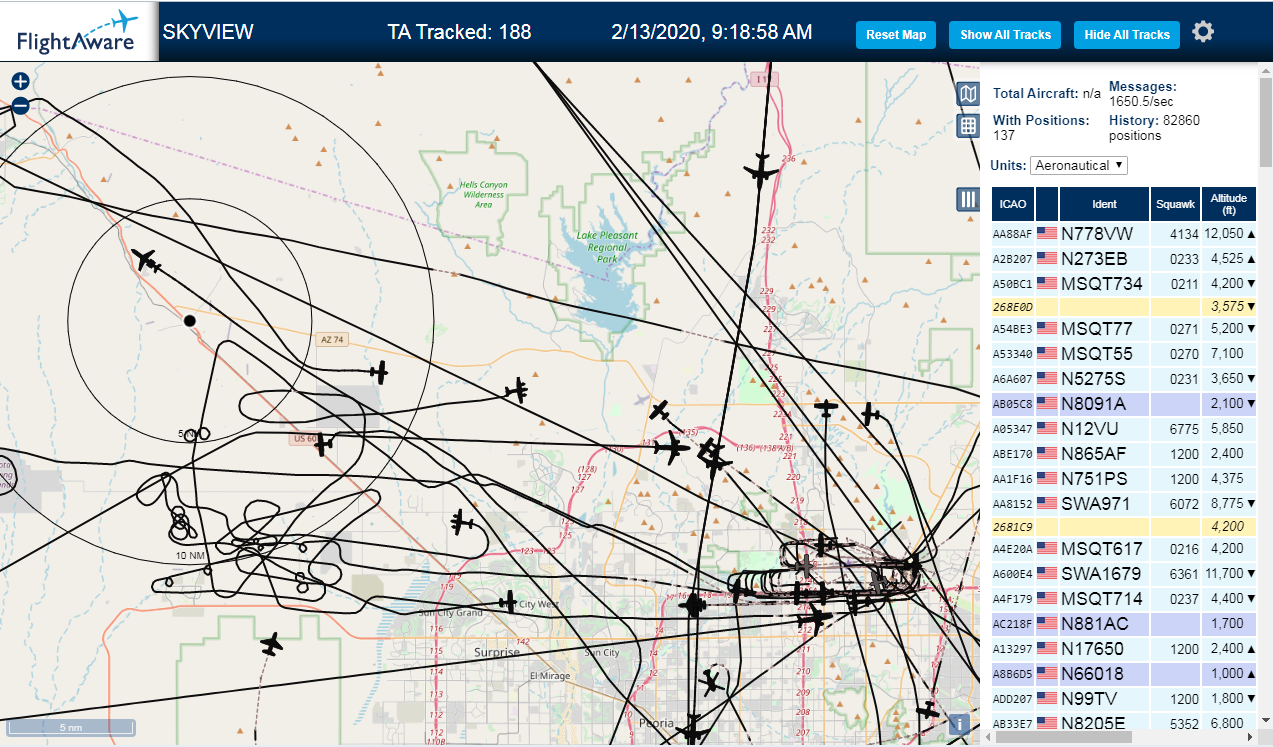Select the MSQT55 ident
Viewport: 1273px width, 747px height.
tap(1096, 353)
